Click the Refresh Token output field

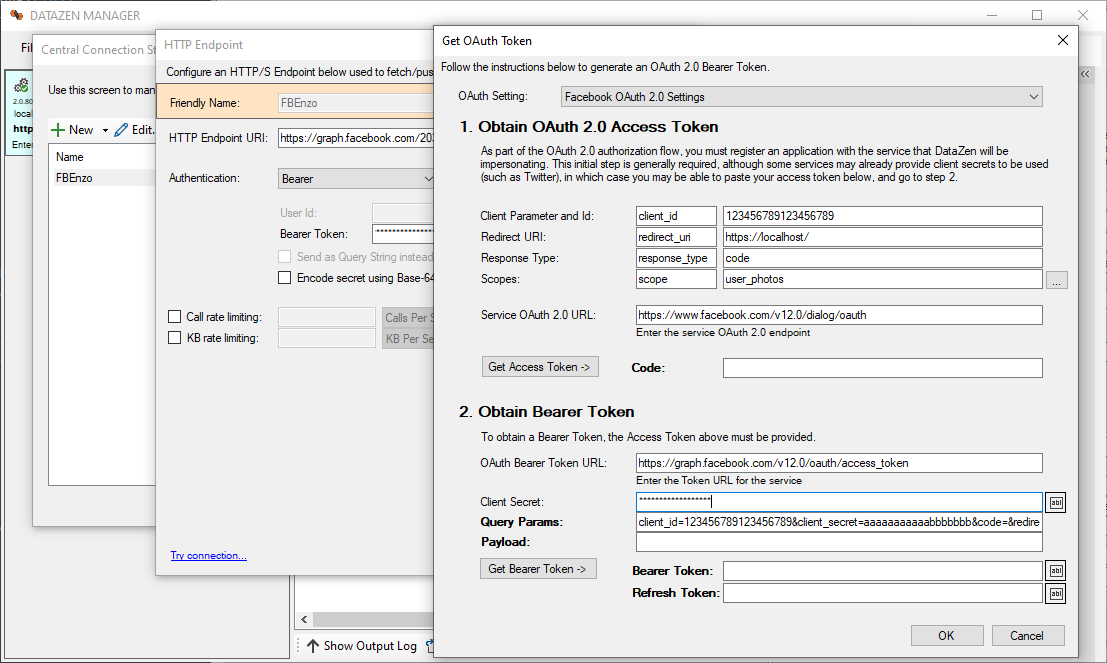pyautogui.click(x=882, y=593)
